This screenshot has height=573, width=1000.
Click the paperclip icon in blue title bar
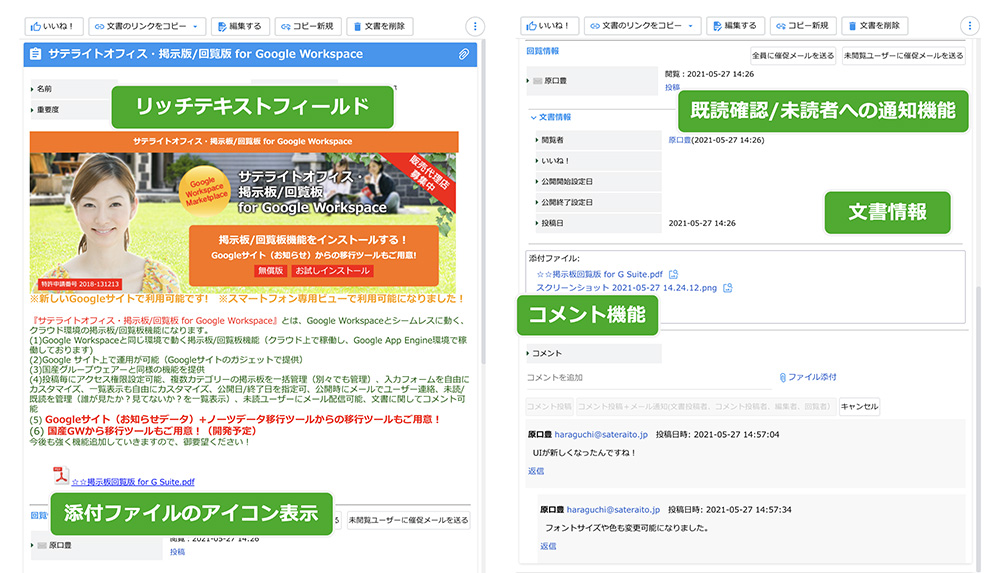464,54
